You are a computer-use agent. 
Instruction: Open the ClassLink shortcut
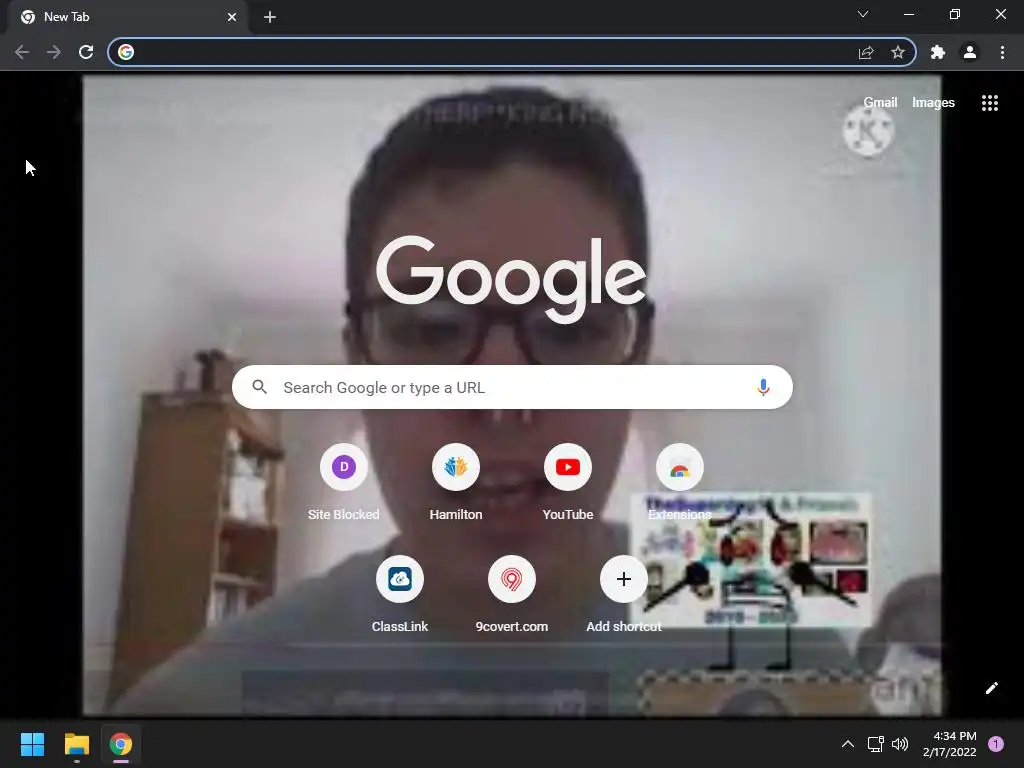pos(400,579)
